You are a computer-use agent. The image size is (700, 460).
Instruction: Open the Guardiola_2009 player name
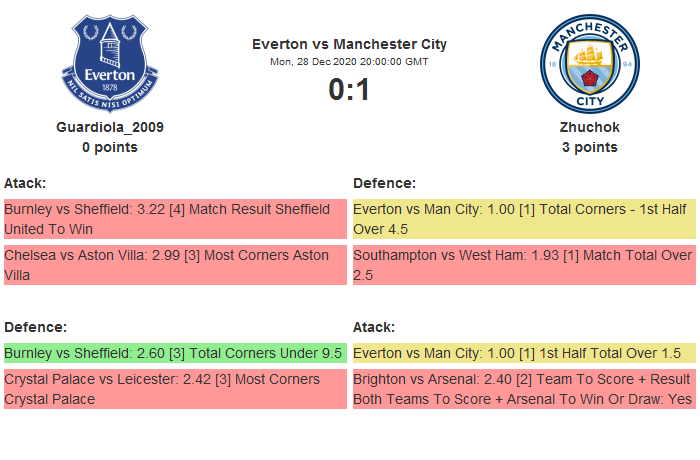(110, 127)
